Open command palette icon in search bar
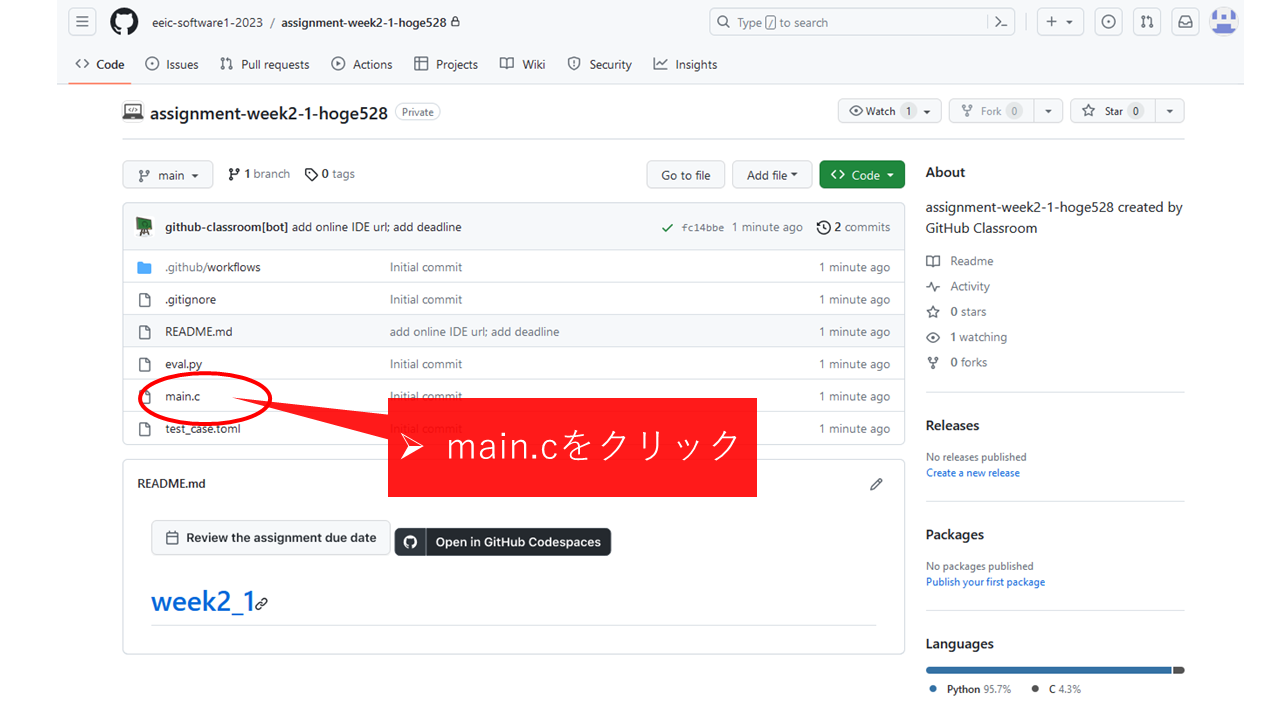The width and height of the screenshot is (1280, 720). pos(1000,22)
